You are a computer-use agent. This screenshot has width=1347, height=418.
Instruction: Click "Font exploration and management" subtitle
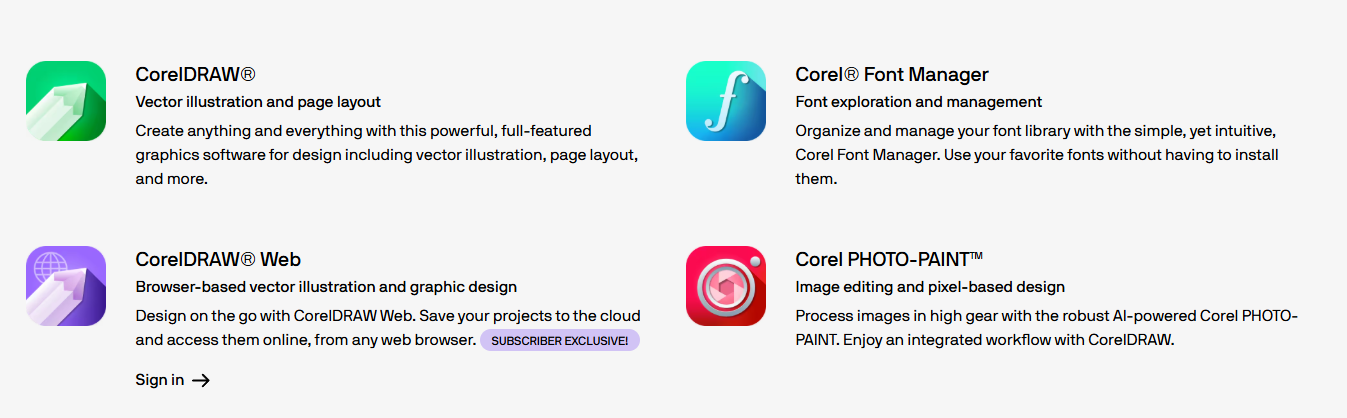point(919,102)
